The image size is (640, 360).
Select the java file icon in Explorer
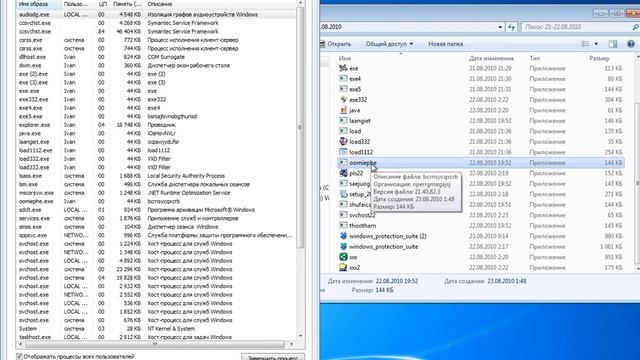tap(343, 110)
